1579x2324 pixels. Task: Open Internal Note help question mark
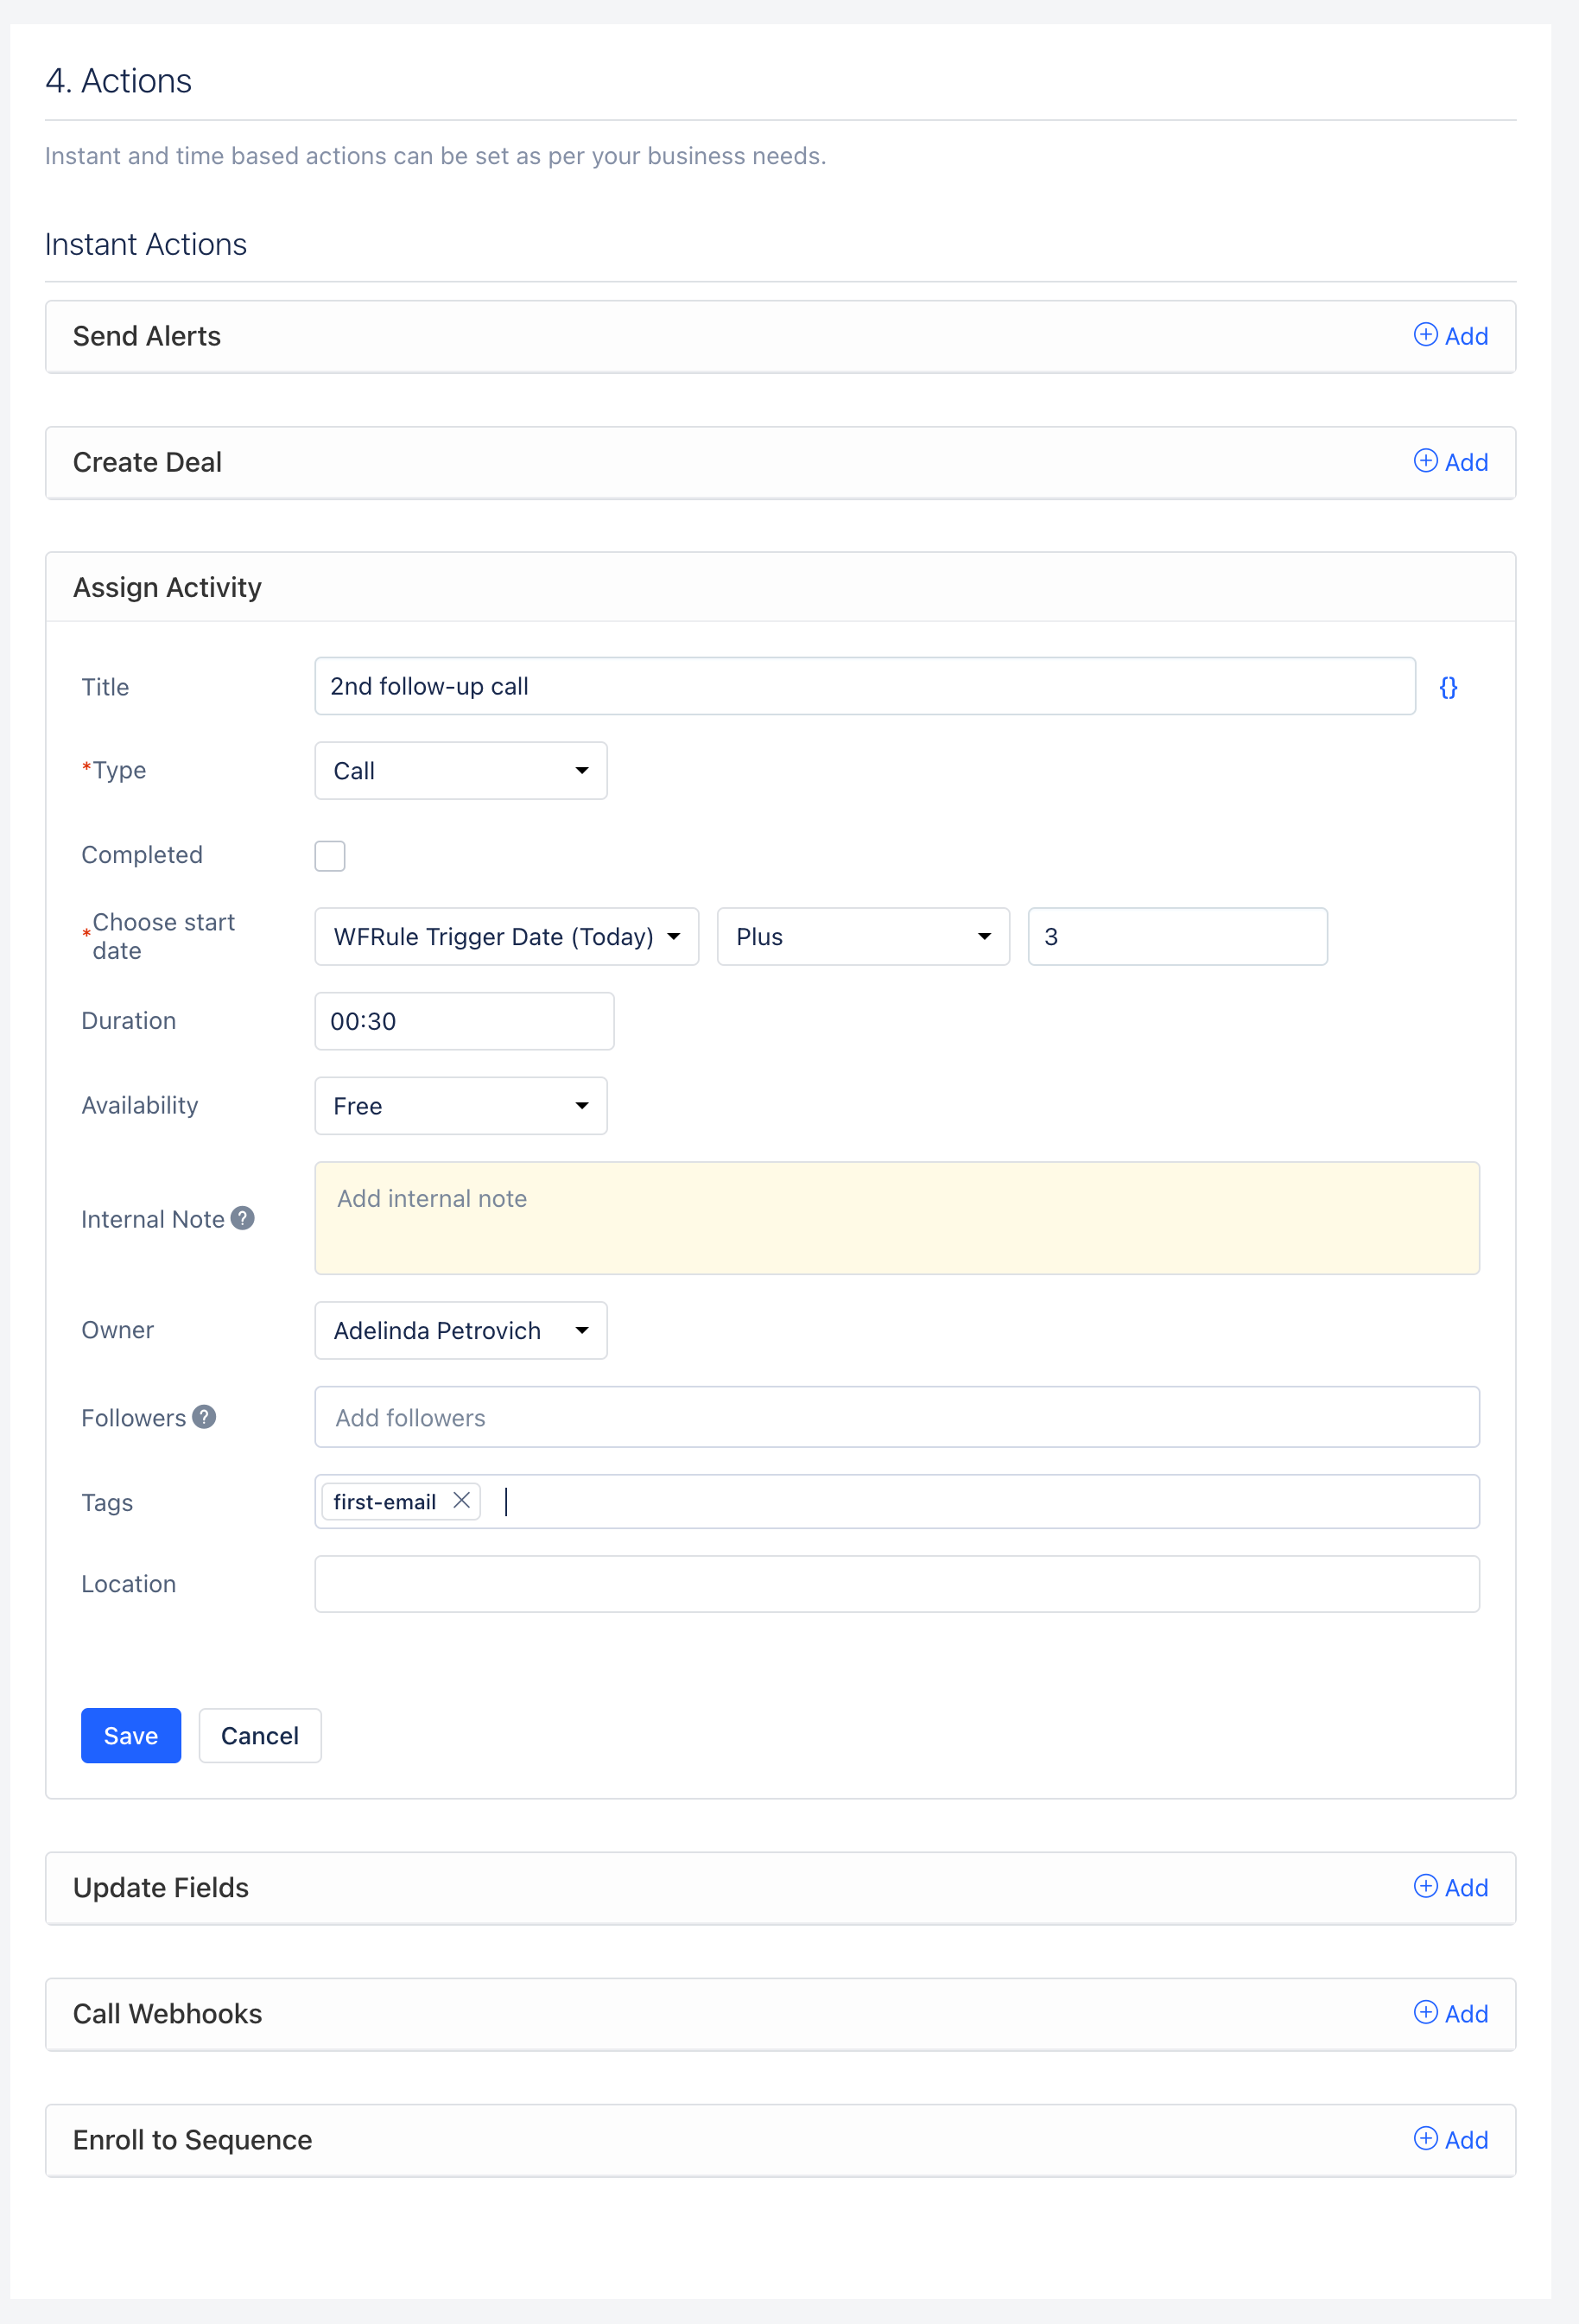tap(242, 1218)
